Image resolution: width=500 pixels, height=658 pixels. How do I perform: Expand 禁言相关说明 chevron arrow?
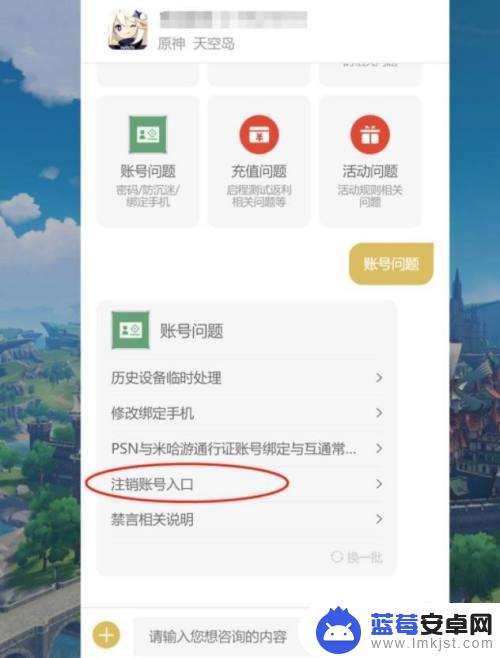pos(379,519)
